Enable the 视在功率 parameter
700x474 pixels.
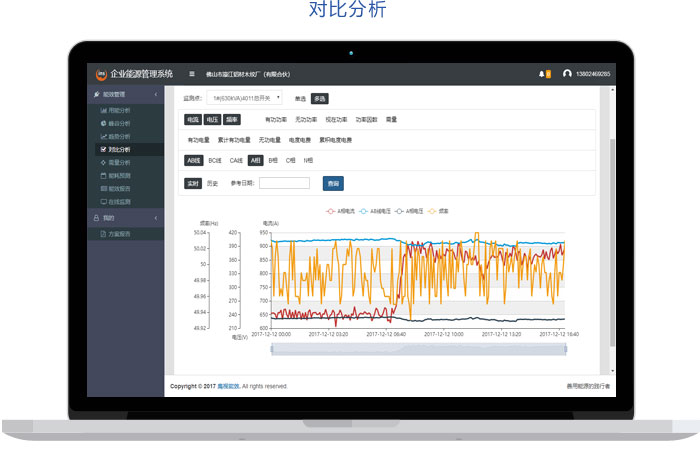coord(336,120)
